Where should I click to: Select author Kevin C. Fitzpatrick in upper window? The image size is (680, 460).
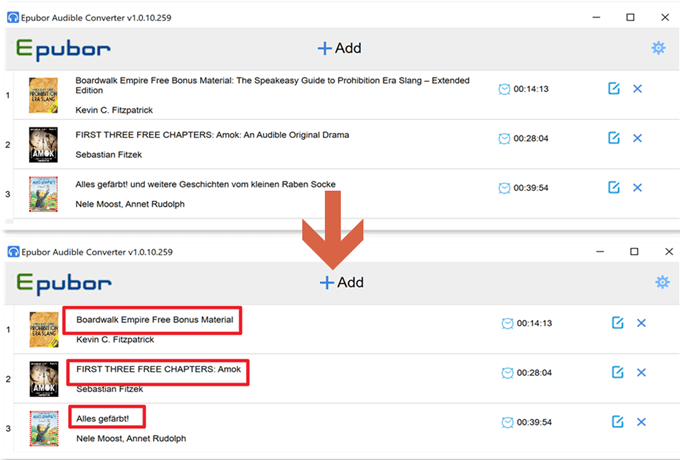114,110
